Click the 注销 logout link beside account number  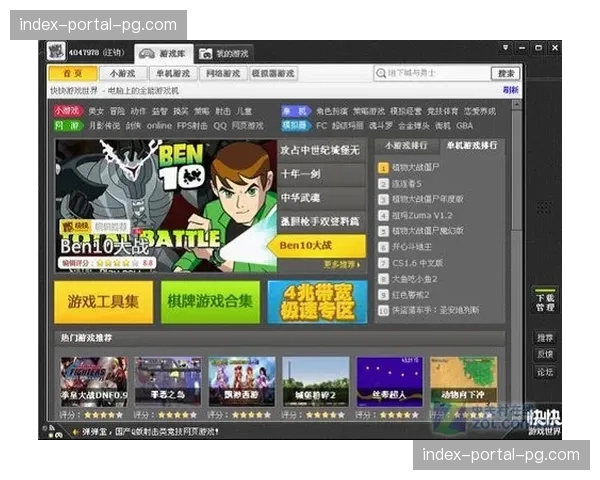(x=114, y=52)
